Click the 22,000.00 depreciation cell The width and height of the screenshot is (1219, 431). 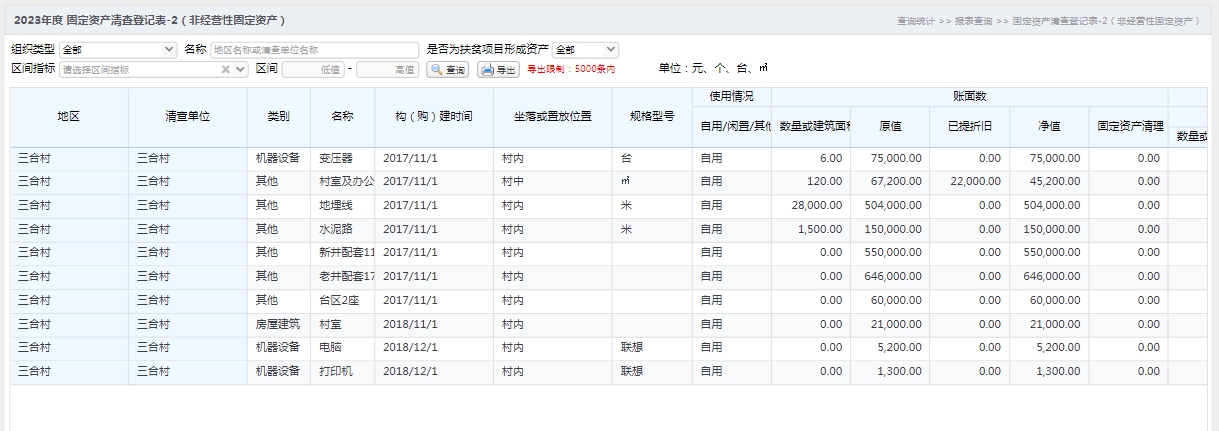tap(969, 182)
